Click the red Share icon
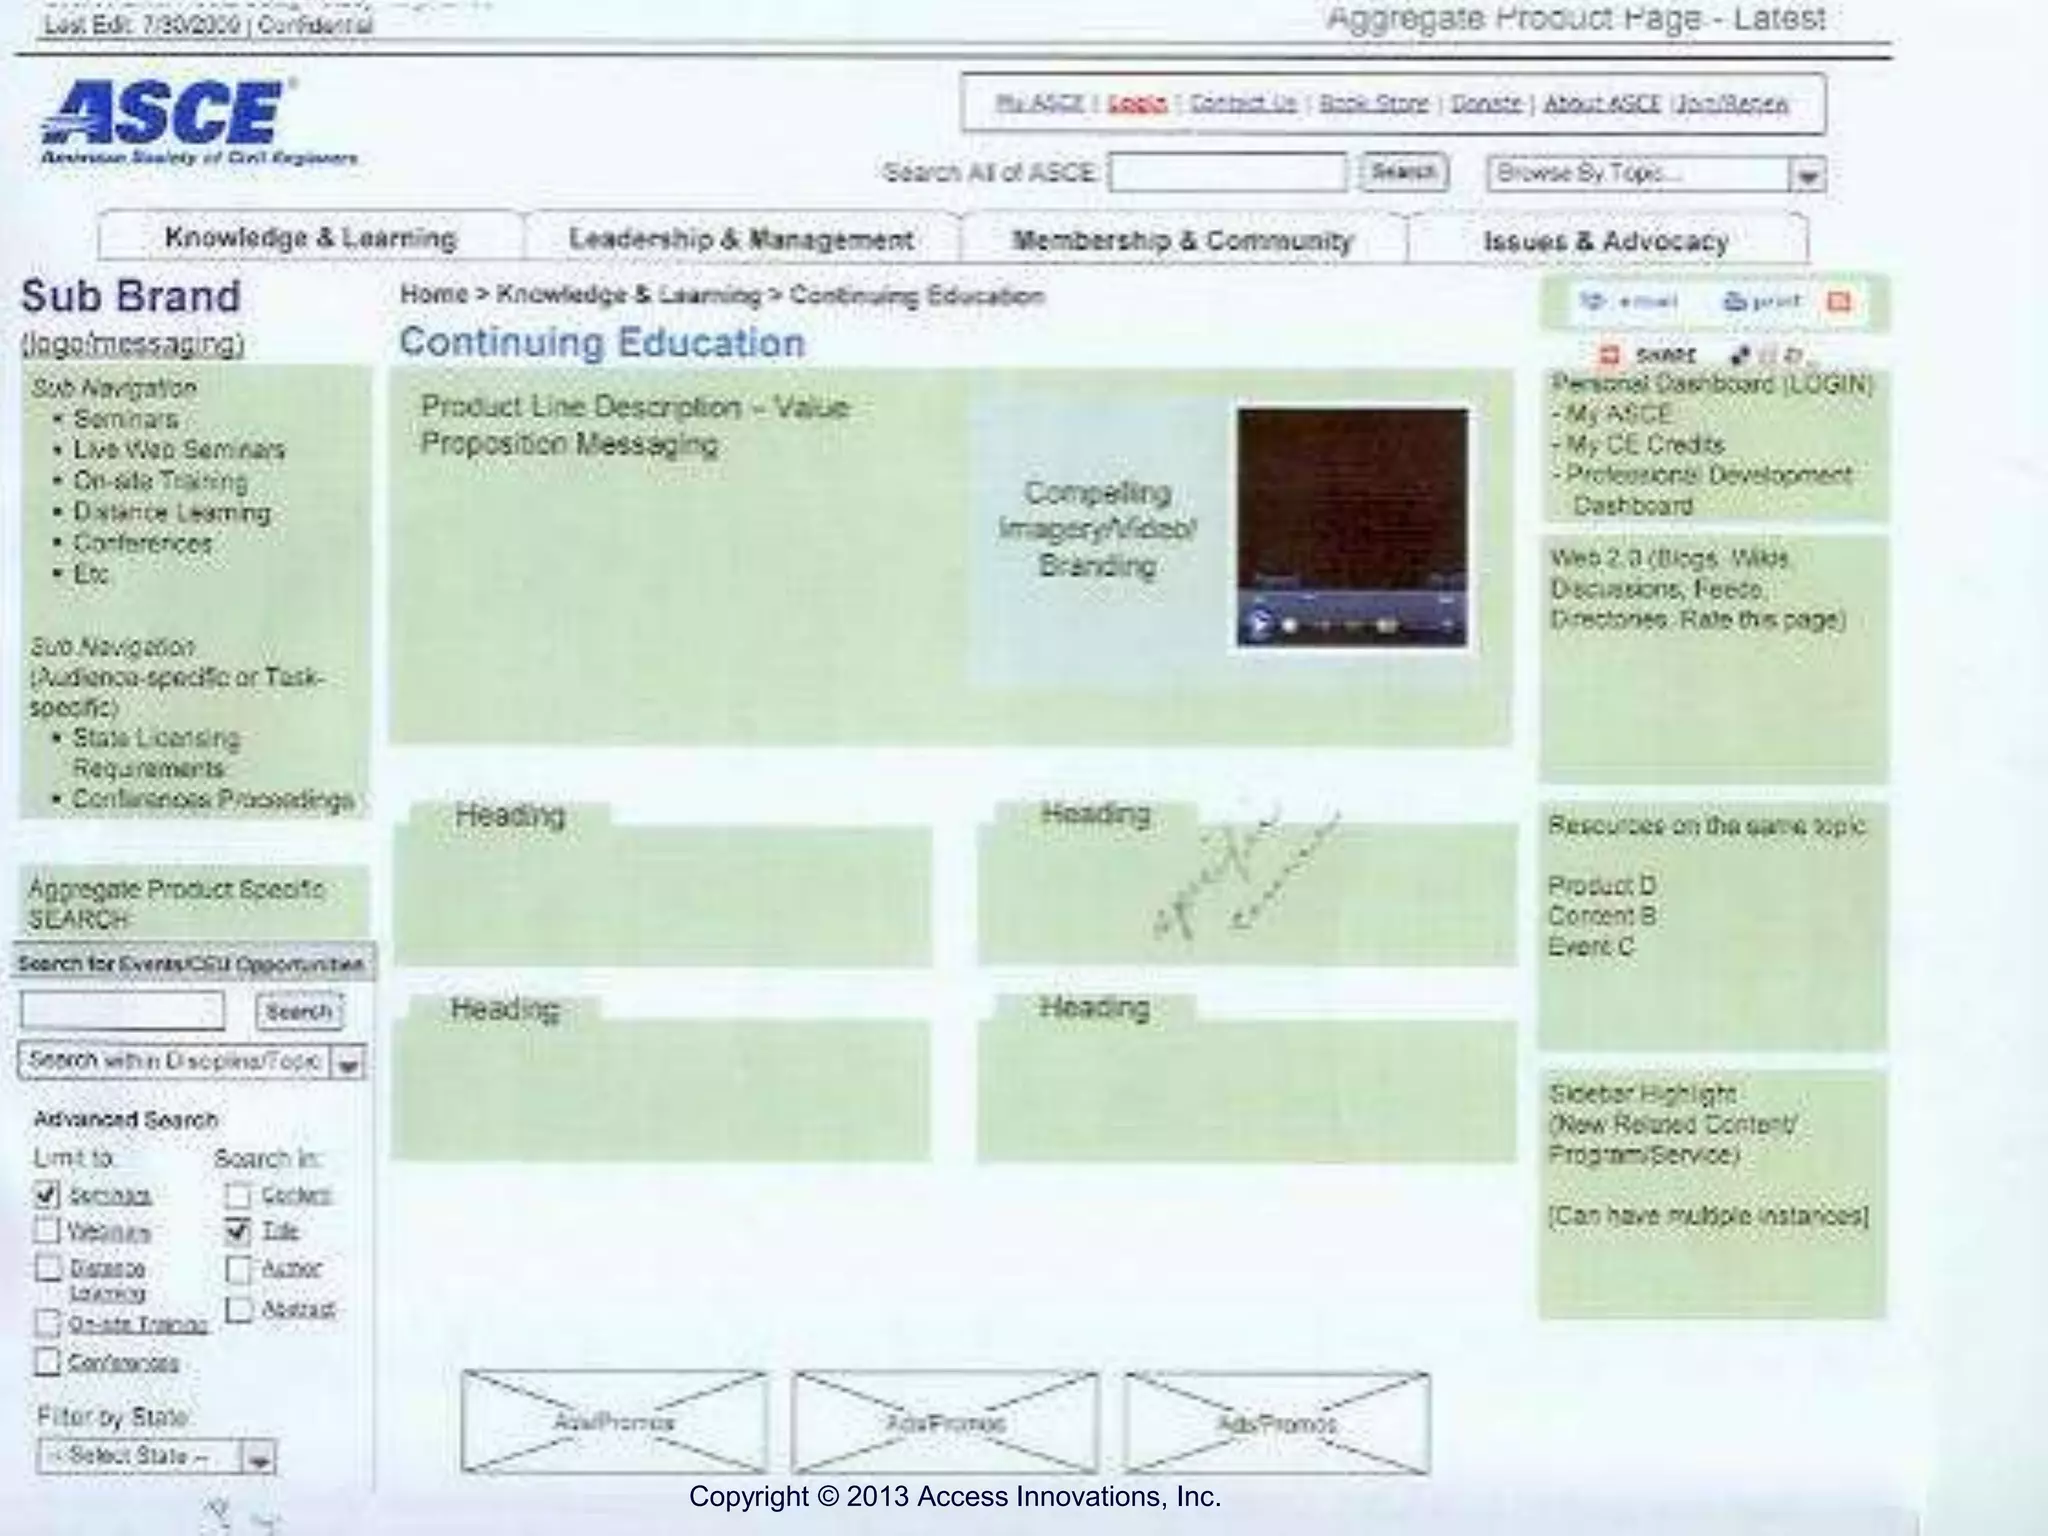The height and width of the screenshot is (1536, 2048). click(x=1609, y=355)
